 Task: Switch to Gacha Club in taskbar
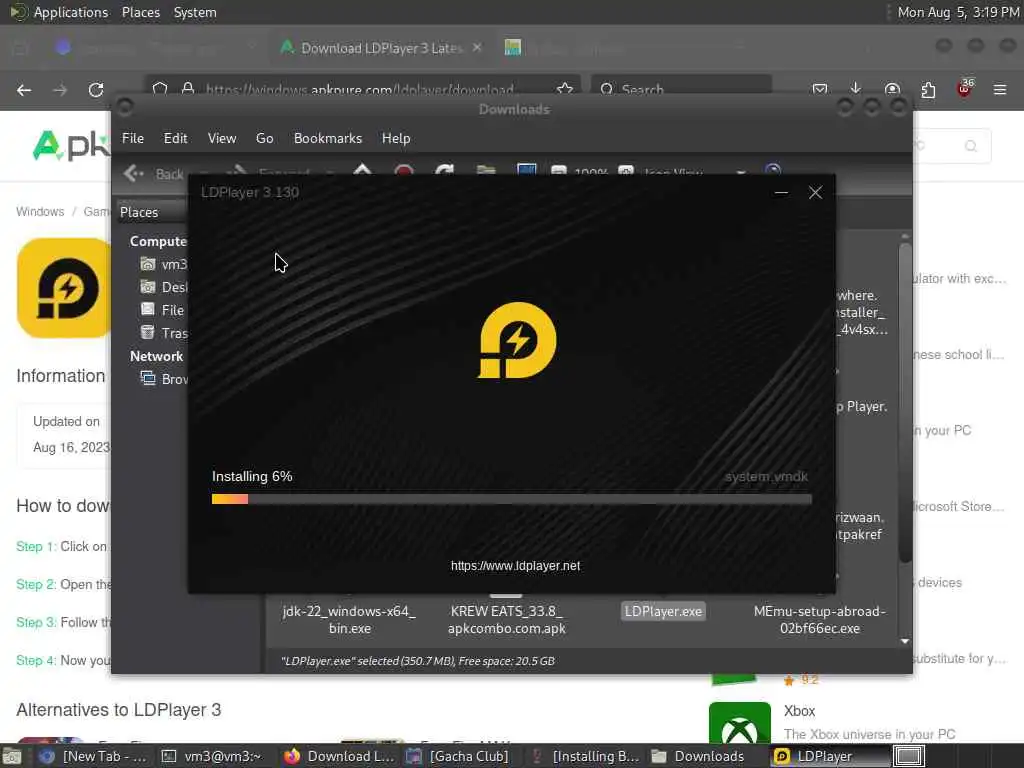(x=458, y=756)
